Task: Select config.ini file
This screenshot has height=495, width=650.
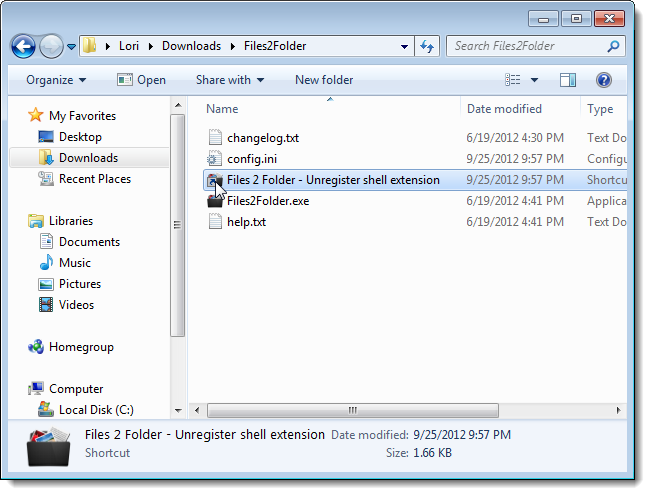Action: (252, 159)
